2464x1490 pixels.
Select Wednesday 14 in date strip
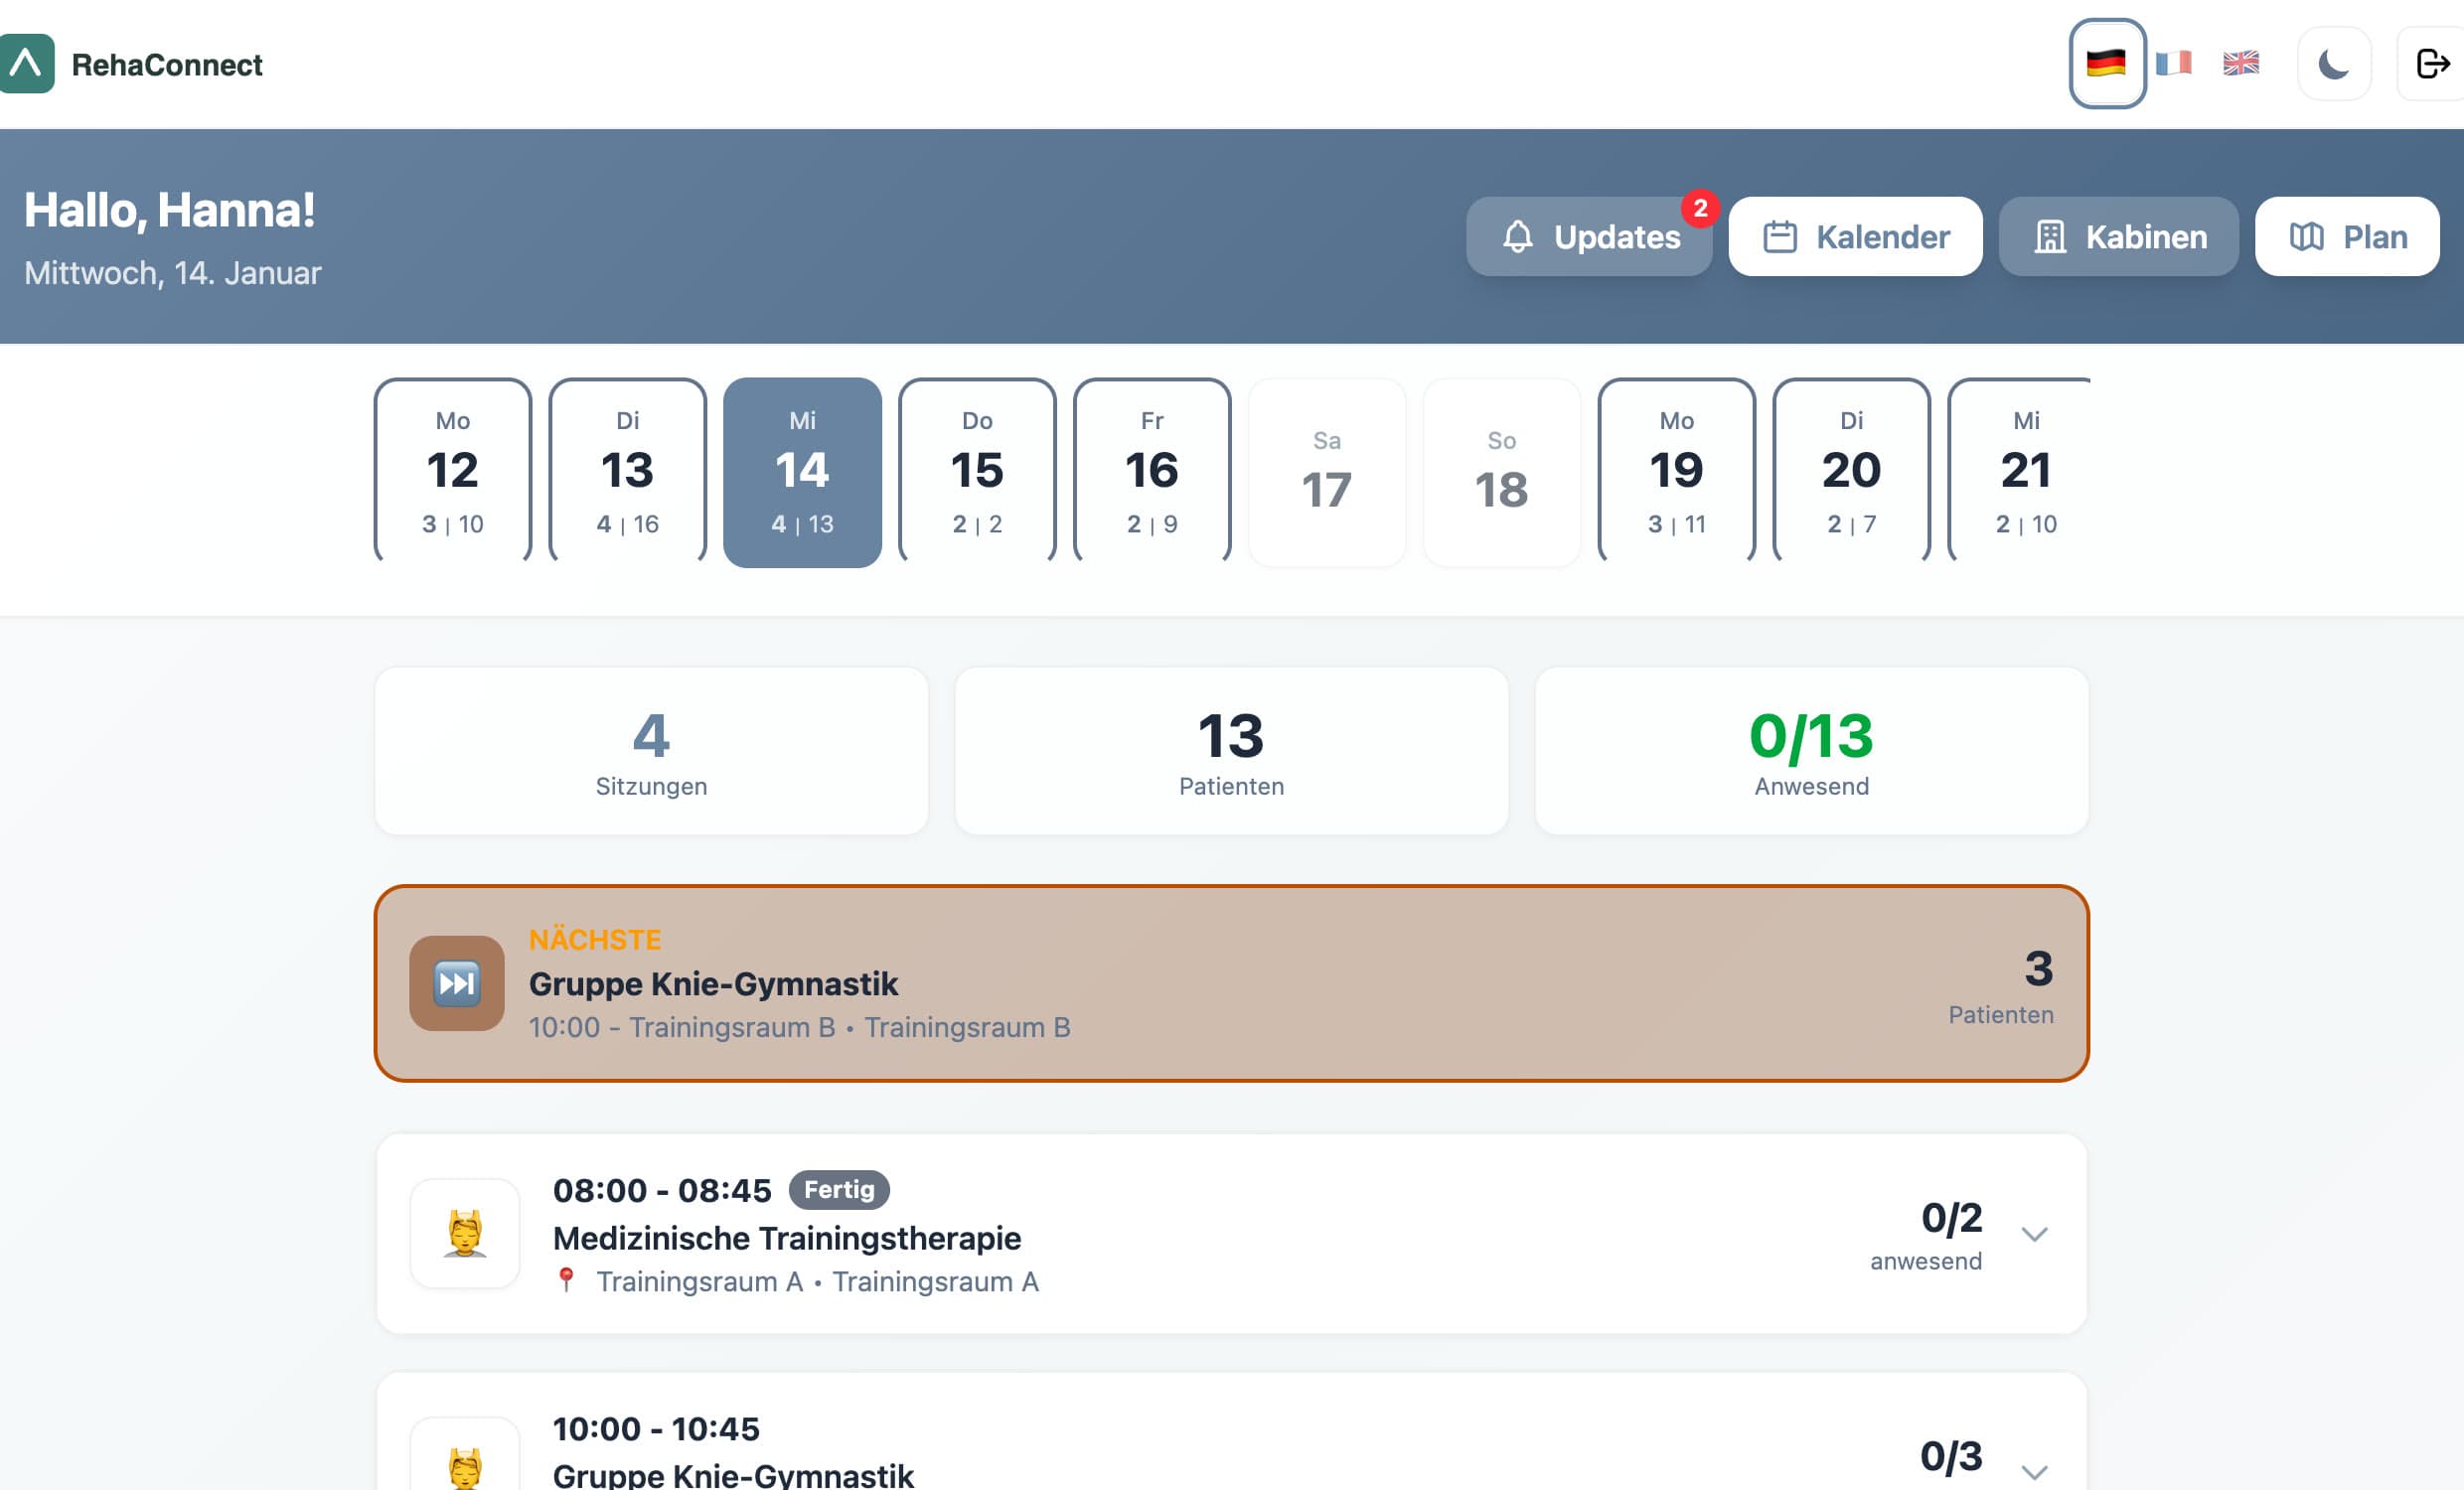[x=802, y=471]
